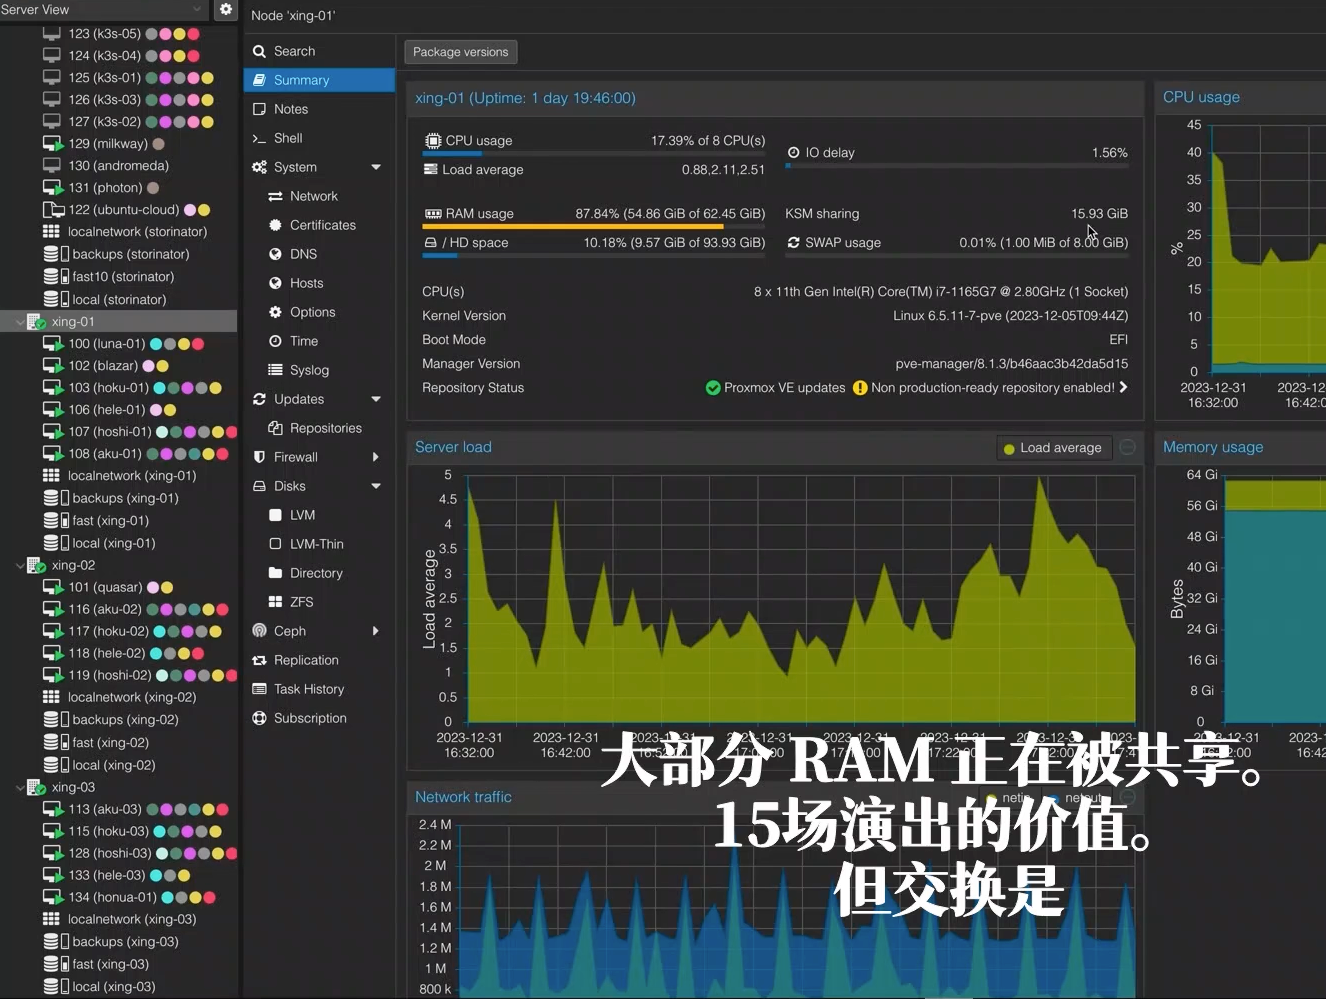Open the Syslog menu item

coord(309,370)
